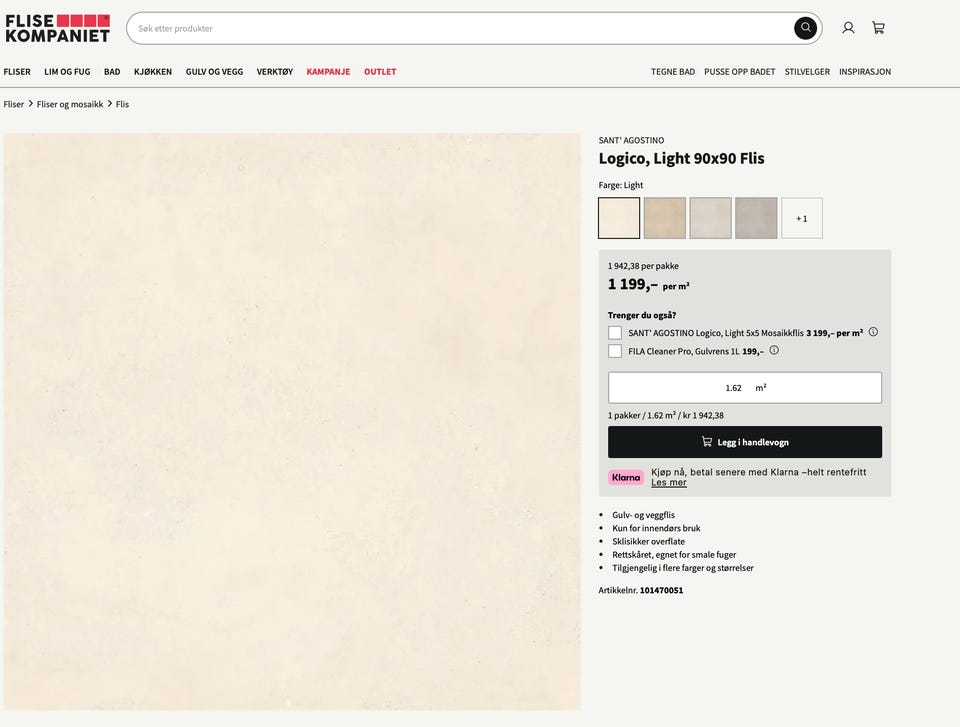Click the Les mer Klarna link
Screen dimensions: 960x727
pyautogui.click(x=669, y=483)
